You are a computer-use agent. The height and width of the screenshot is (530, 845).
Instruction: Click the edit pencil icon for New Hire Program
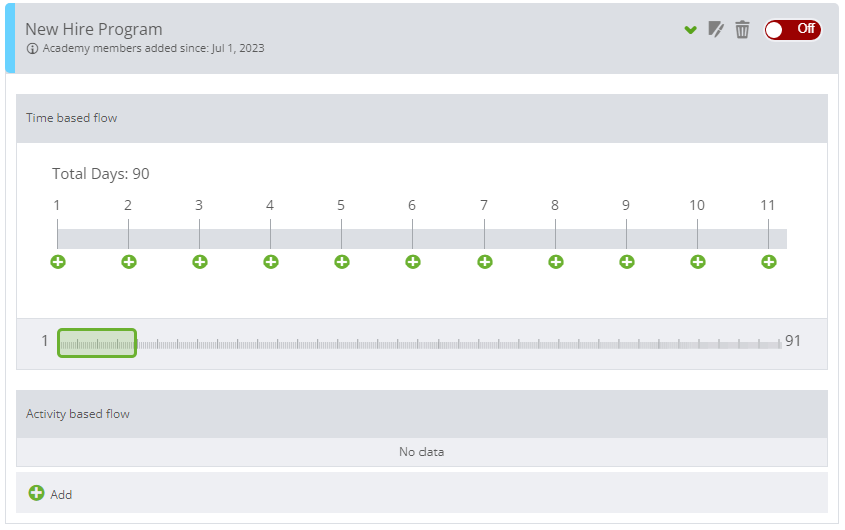tap(716, 29)
